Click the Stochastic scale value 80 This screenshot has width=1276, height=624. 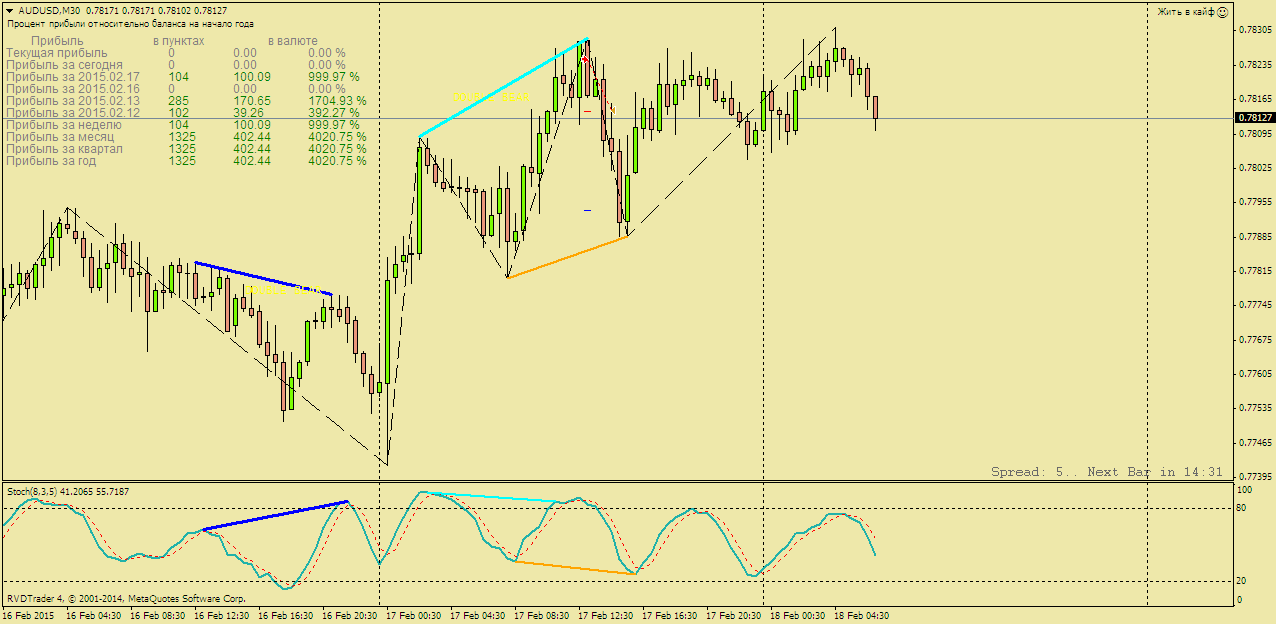click(x=1243, y=508)
